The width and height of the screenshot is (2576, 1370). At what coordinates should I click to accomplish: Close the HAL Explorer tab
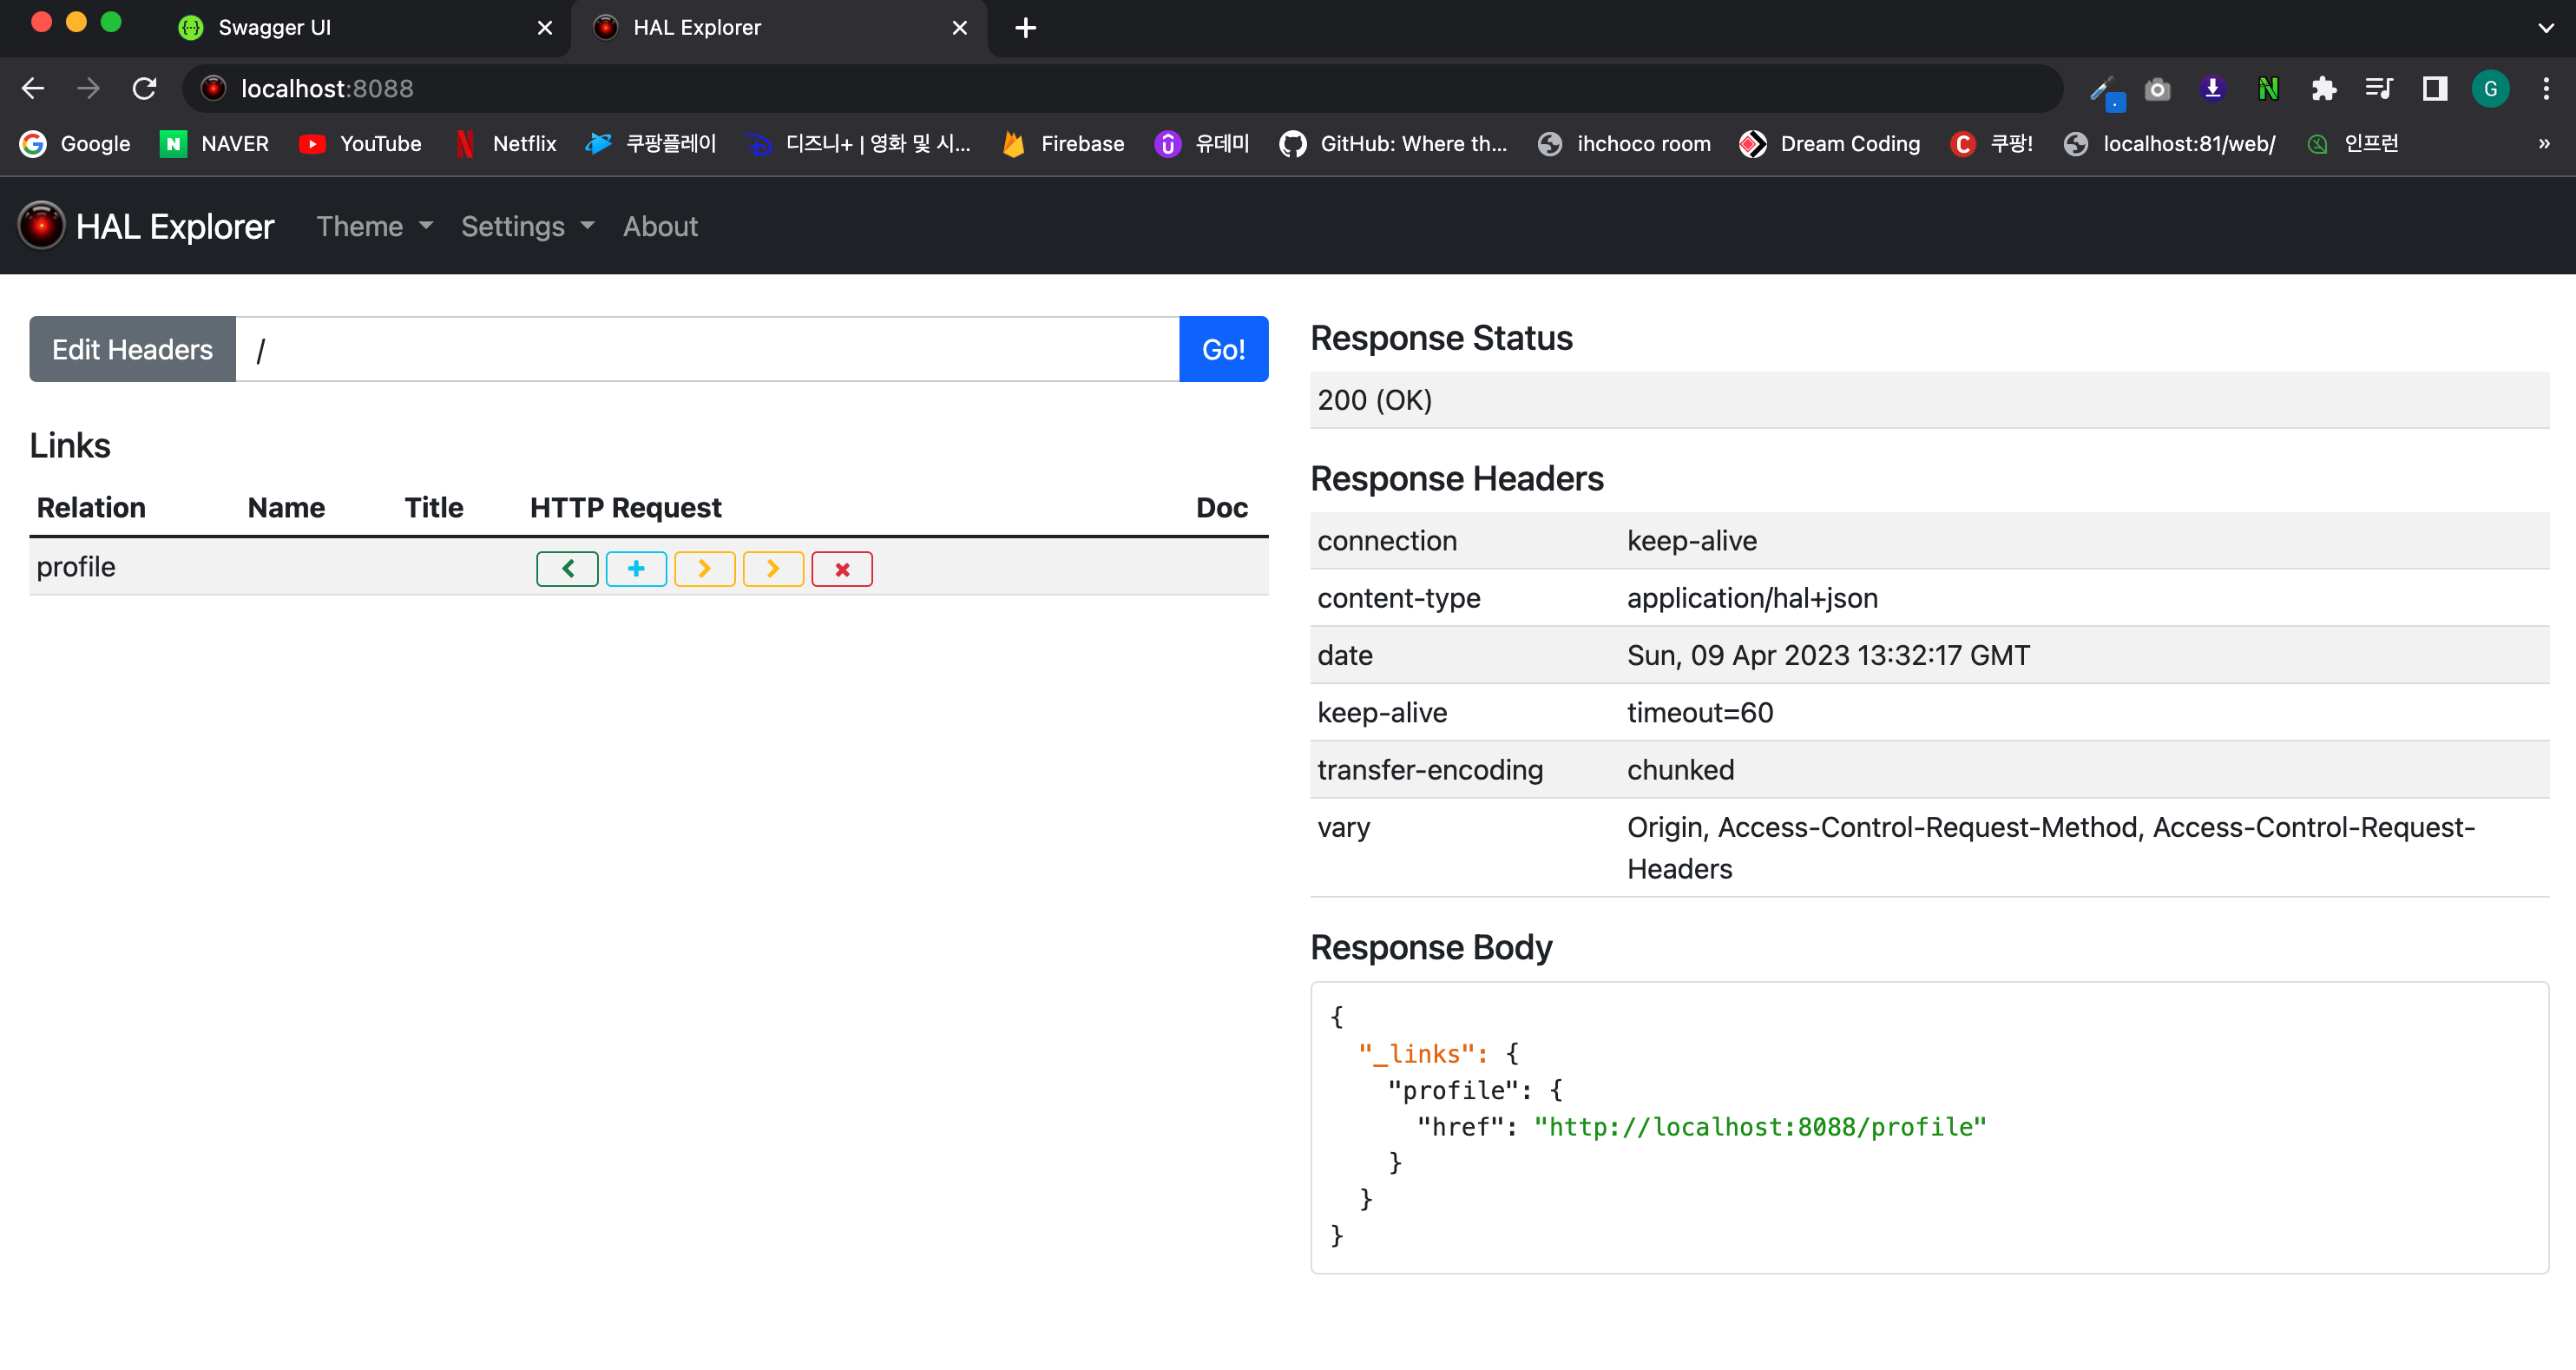[x=960, y=28]
